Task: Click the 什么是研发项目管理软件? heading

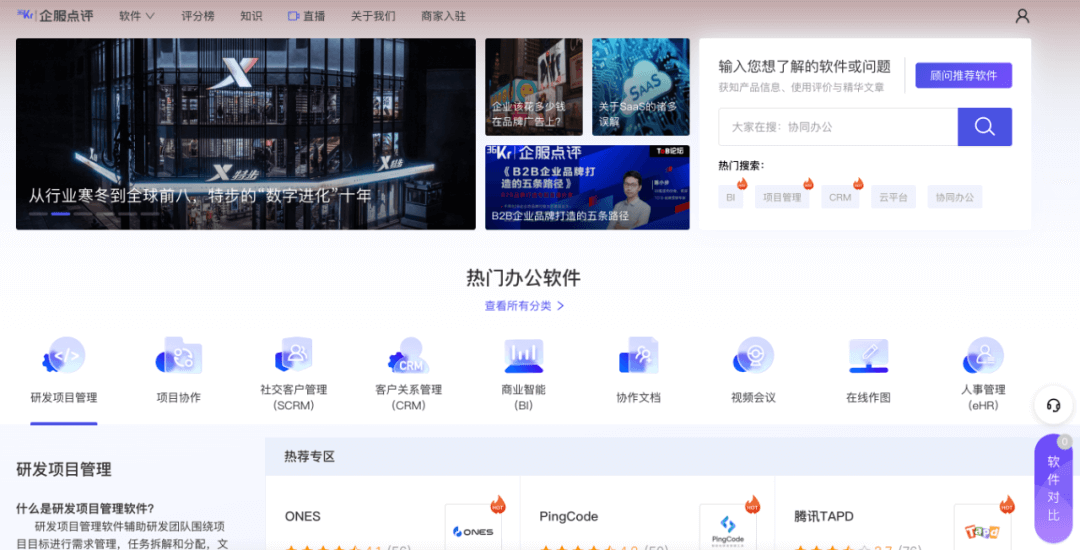Action: pyautogui.click(x=85, y=509)
